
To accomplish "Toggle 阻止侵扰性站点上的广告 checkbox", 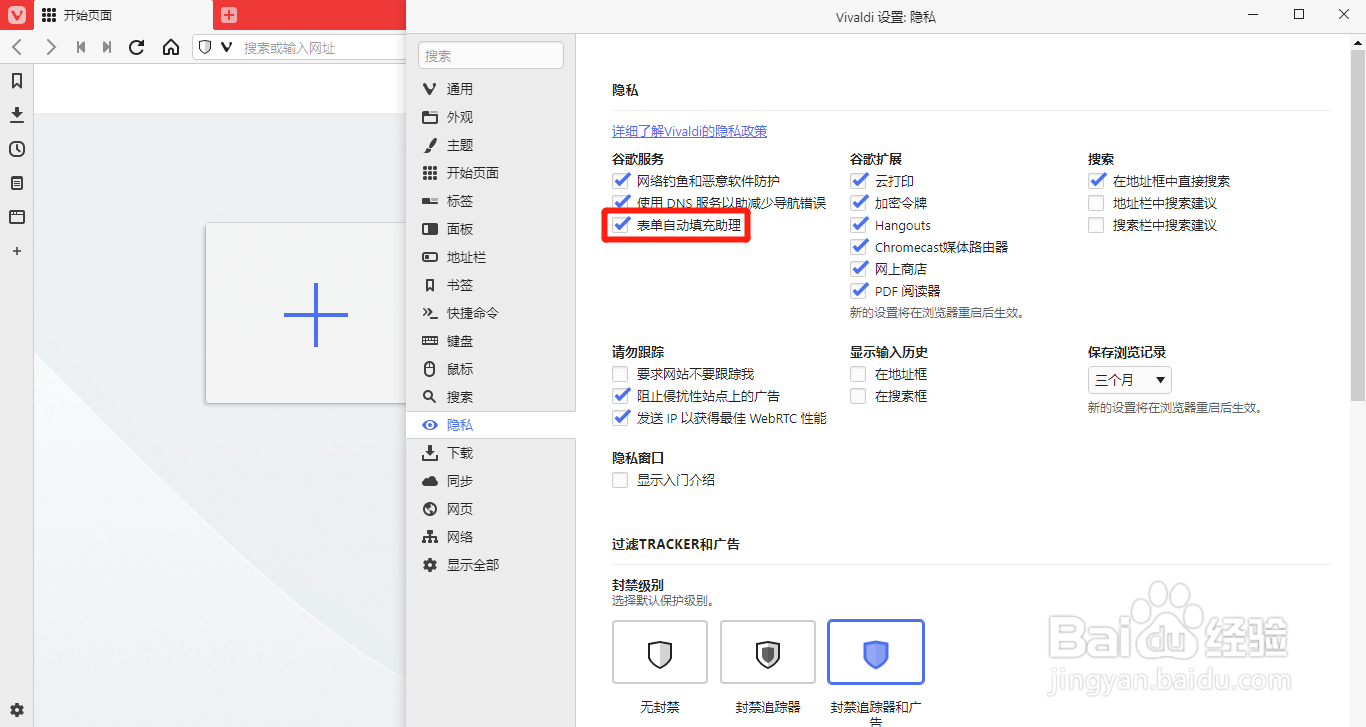I will coord(621,396).
